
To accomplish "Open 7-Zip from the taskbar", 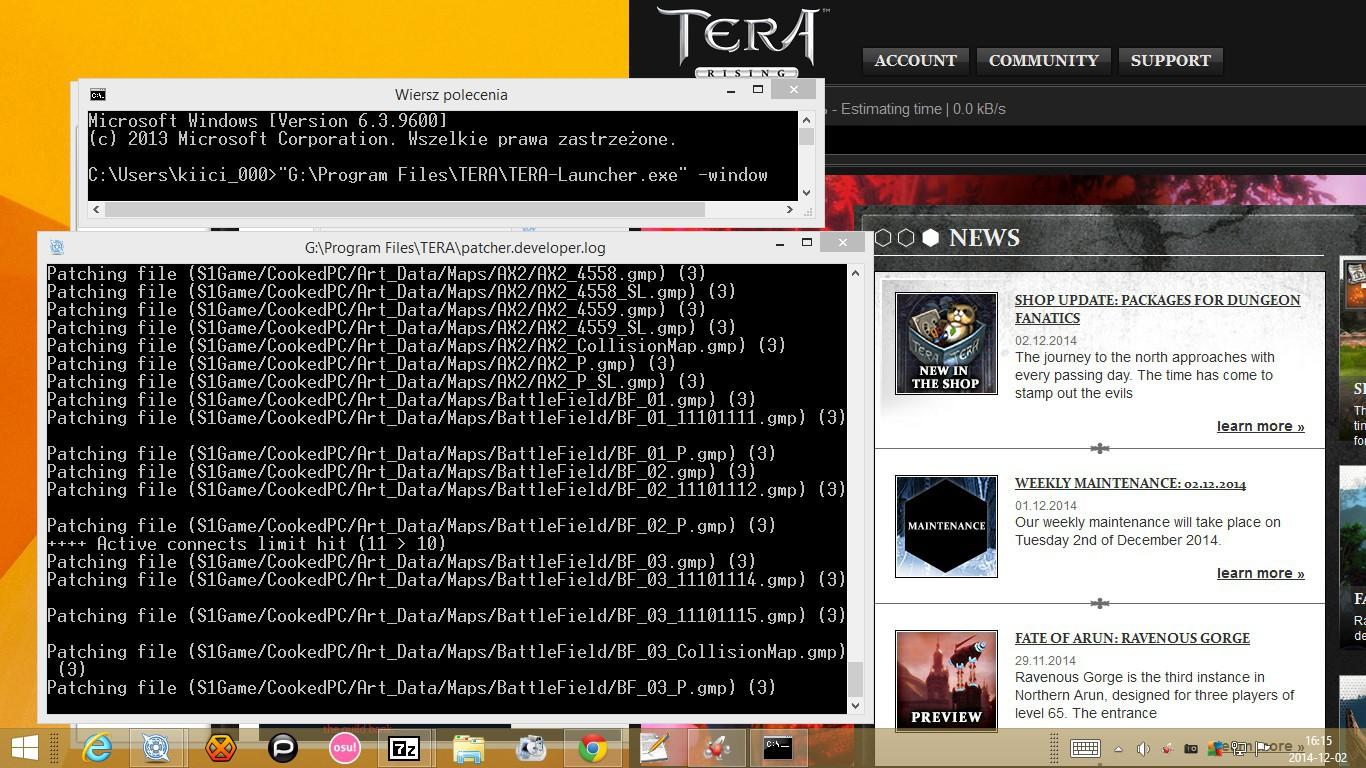I will 404,747.
